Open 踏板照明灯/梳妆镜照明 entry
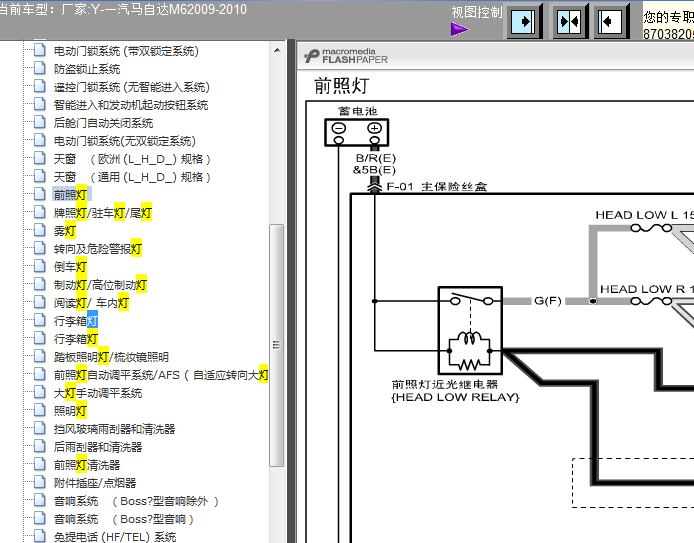This screenshot has height=543, width=694. [111, 357]
